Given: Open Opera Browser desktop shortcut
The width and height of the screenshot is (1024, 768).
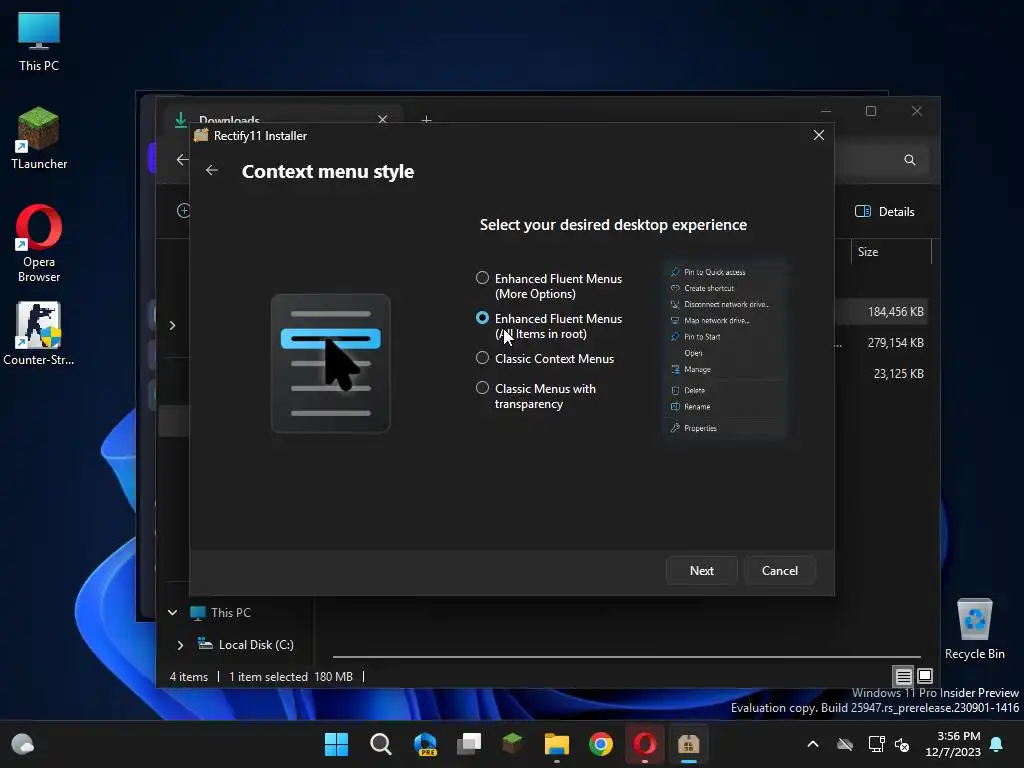Looking at the screenshot, I should 39,244.
